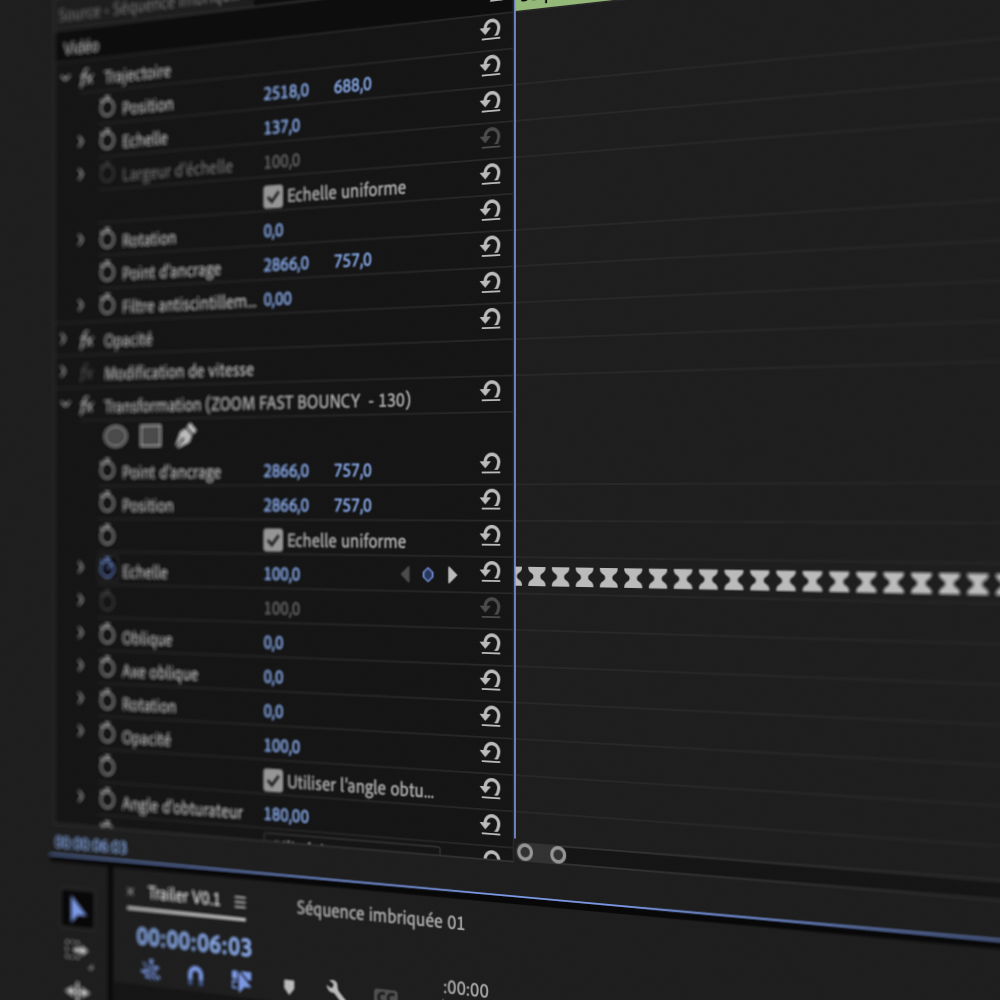Click the Selection arrow tool
1000x1000 pixels.
[x=77, y=909]
